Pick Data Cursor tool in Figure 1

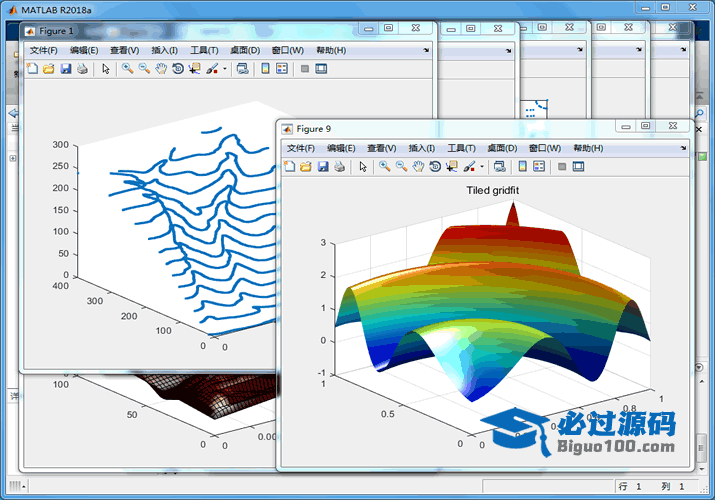coord(194,69)
